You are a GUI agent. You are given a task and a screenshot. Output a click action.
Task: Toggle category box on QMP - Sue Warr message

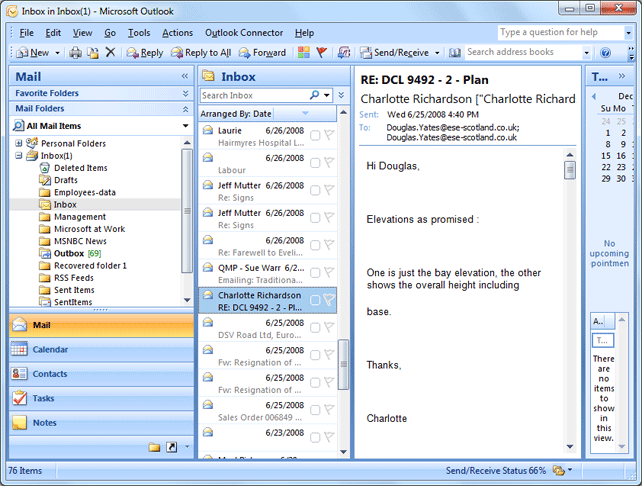[315, 273]
